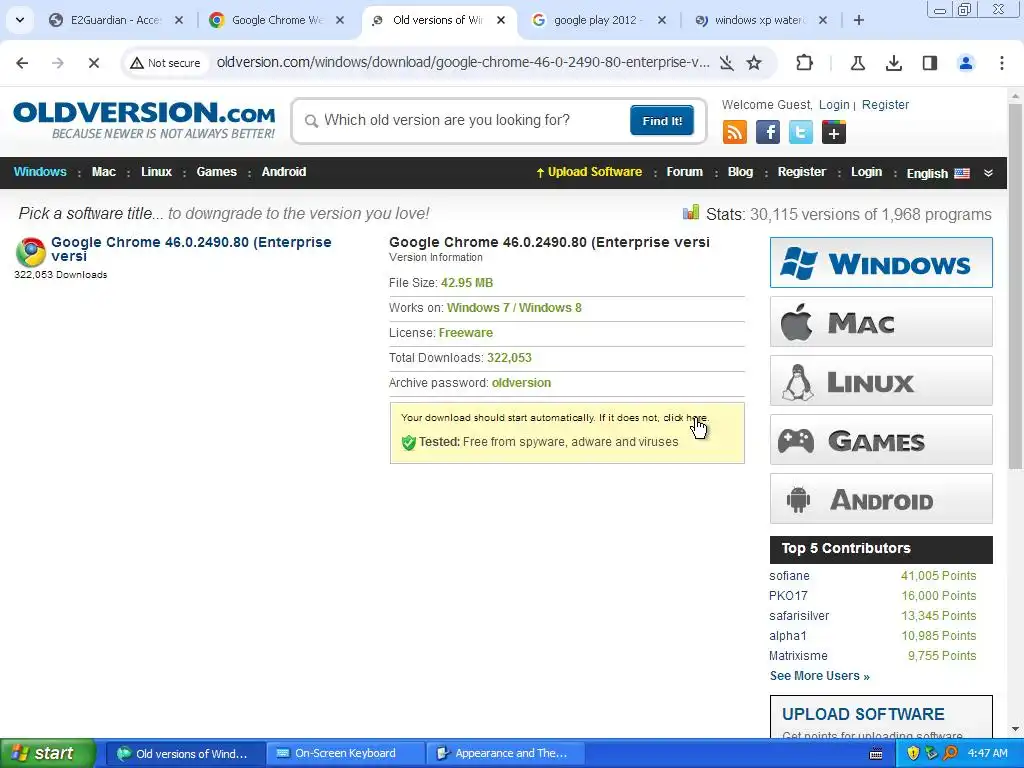The width and height of the screenshot is (1024, 768).
Task: Open the Chrome profile avatar
Action: click(965, 63)
